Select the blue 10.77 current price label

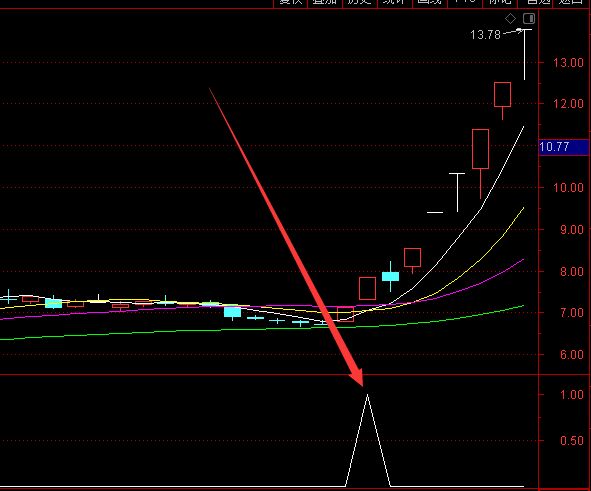[x=563, y=147]
